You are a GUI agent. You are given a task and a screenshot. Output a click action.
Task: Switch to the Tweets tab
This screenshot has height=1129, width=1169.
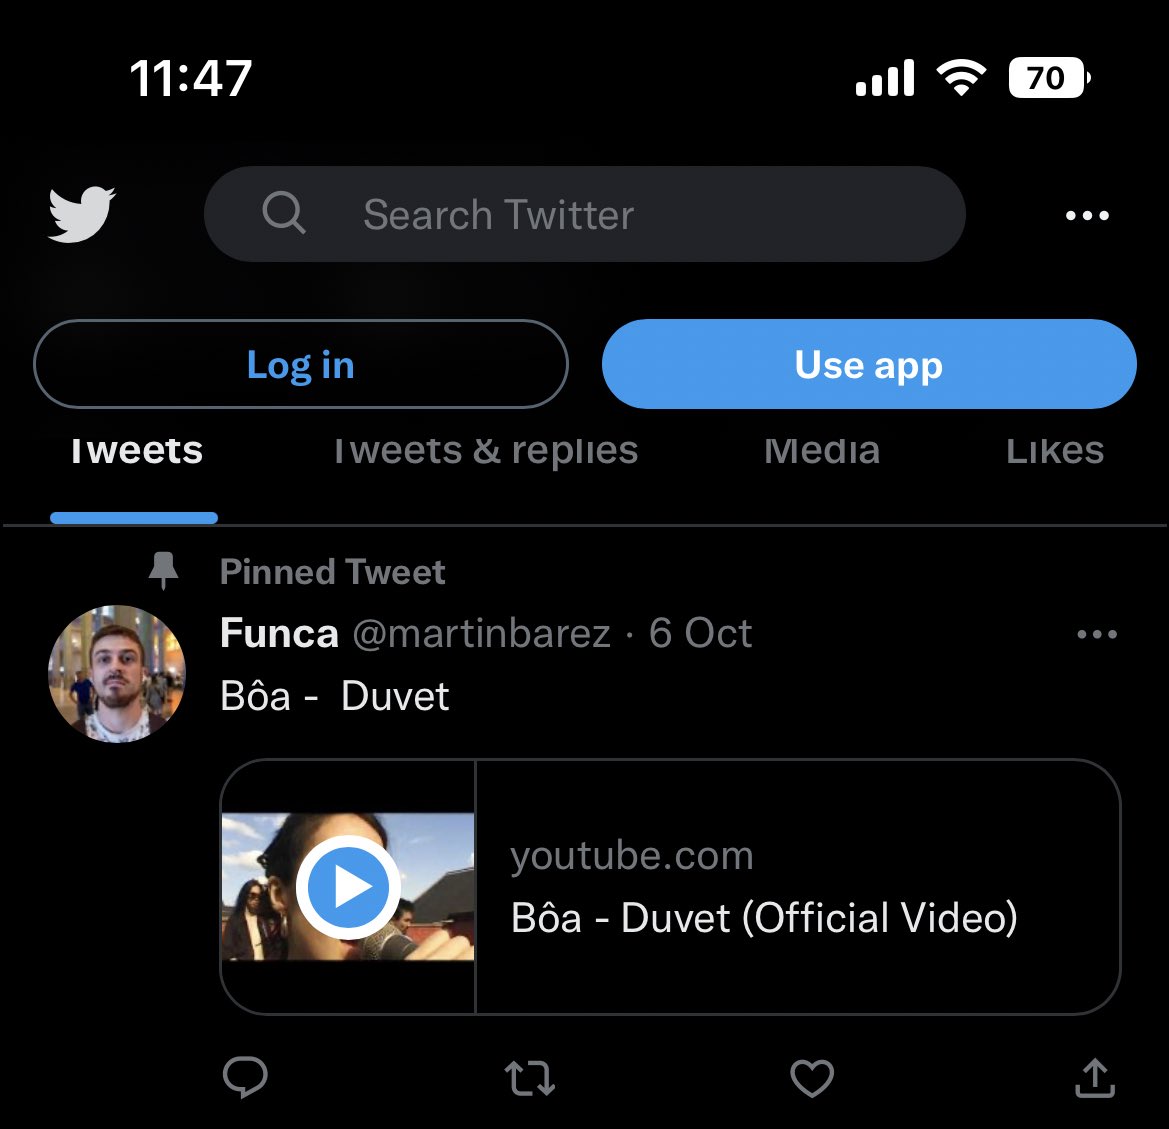point(136,452)
